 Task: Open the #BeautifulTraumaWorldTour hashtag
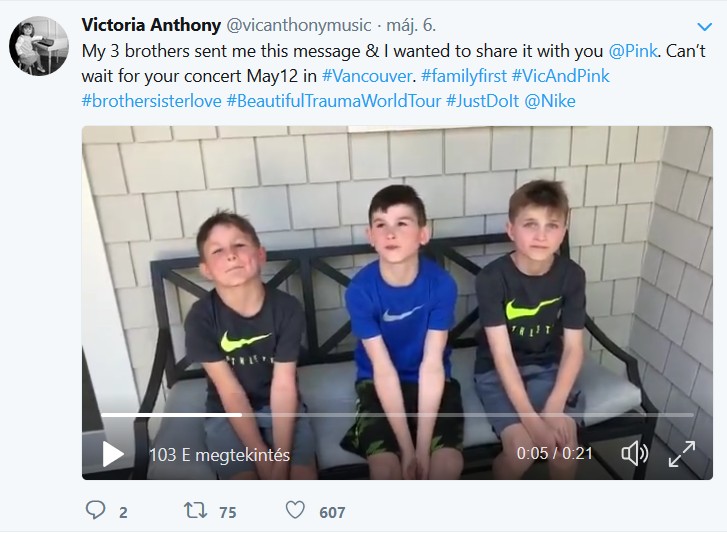point(334,101)
